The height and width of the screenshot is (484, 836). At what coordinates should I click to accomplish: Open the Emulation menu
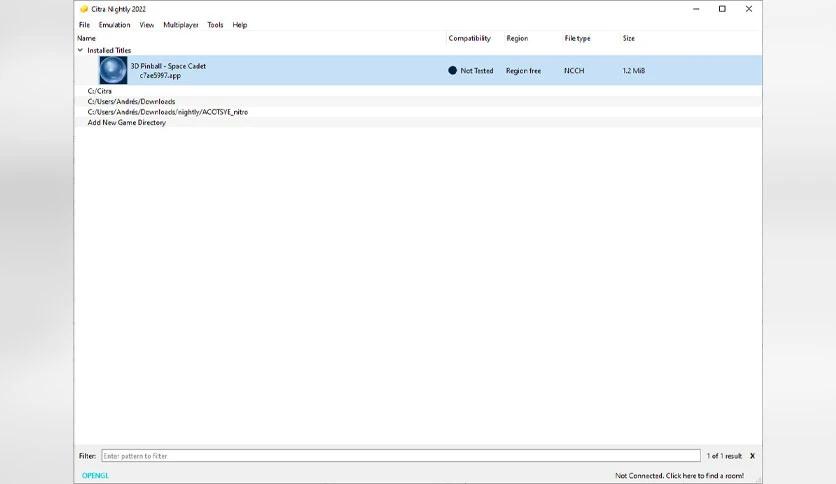pos(114,25)
